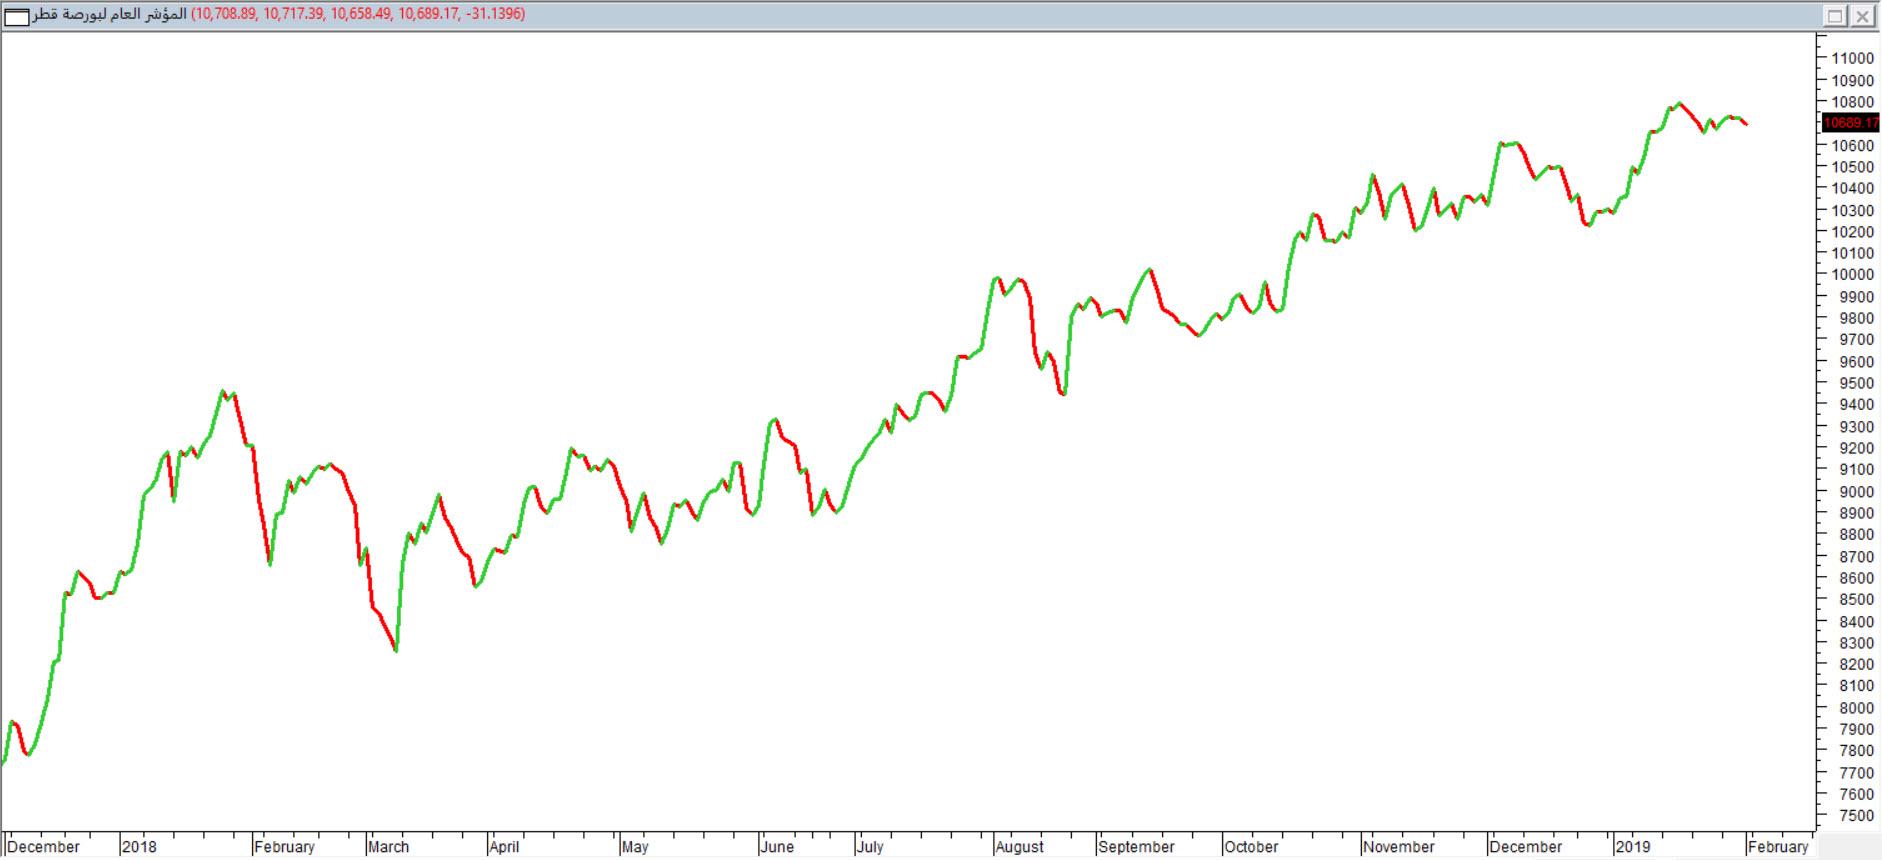Select the July label on the date axis

click(870, 847)
